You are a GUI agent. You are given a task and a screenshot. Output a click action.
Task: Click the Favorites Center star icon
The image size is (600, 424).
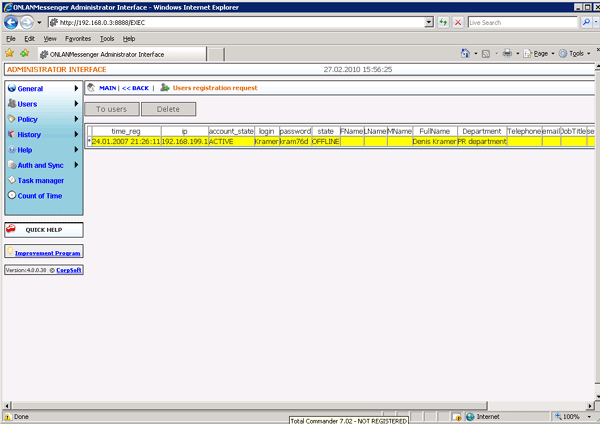tap(10, 53)
